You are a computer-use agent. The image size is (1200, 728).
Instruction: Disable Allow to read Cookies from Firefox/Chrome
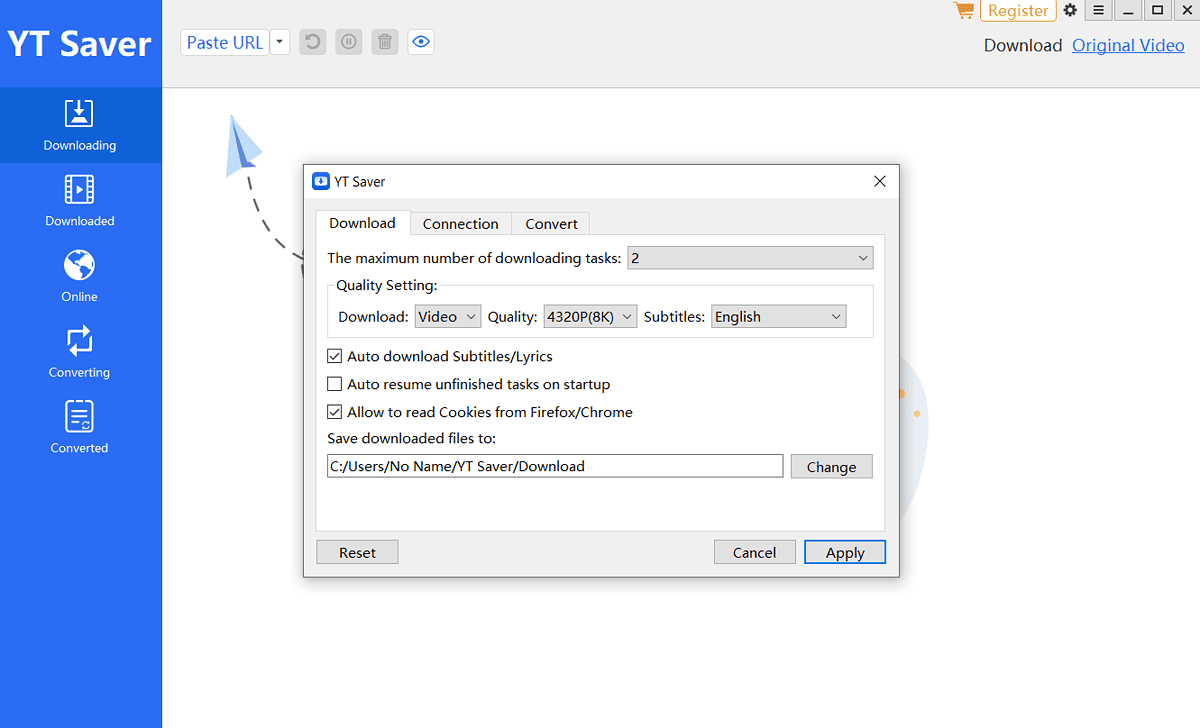click(x=334, y=411)
